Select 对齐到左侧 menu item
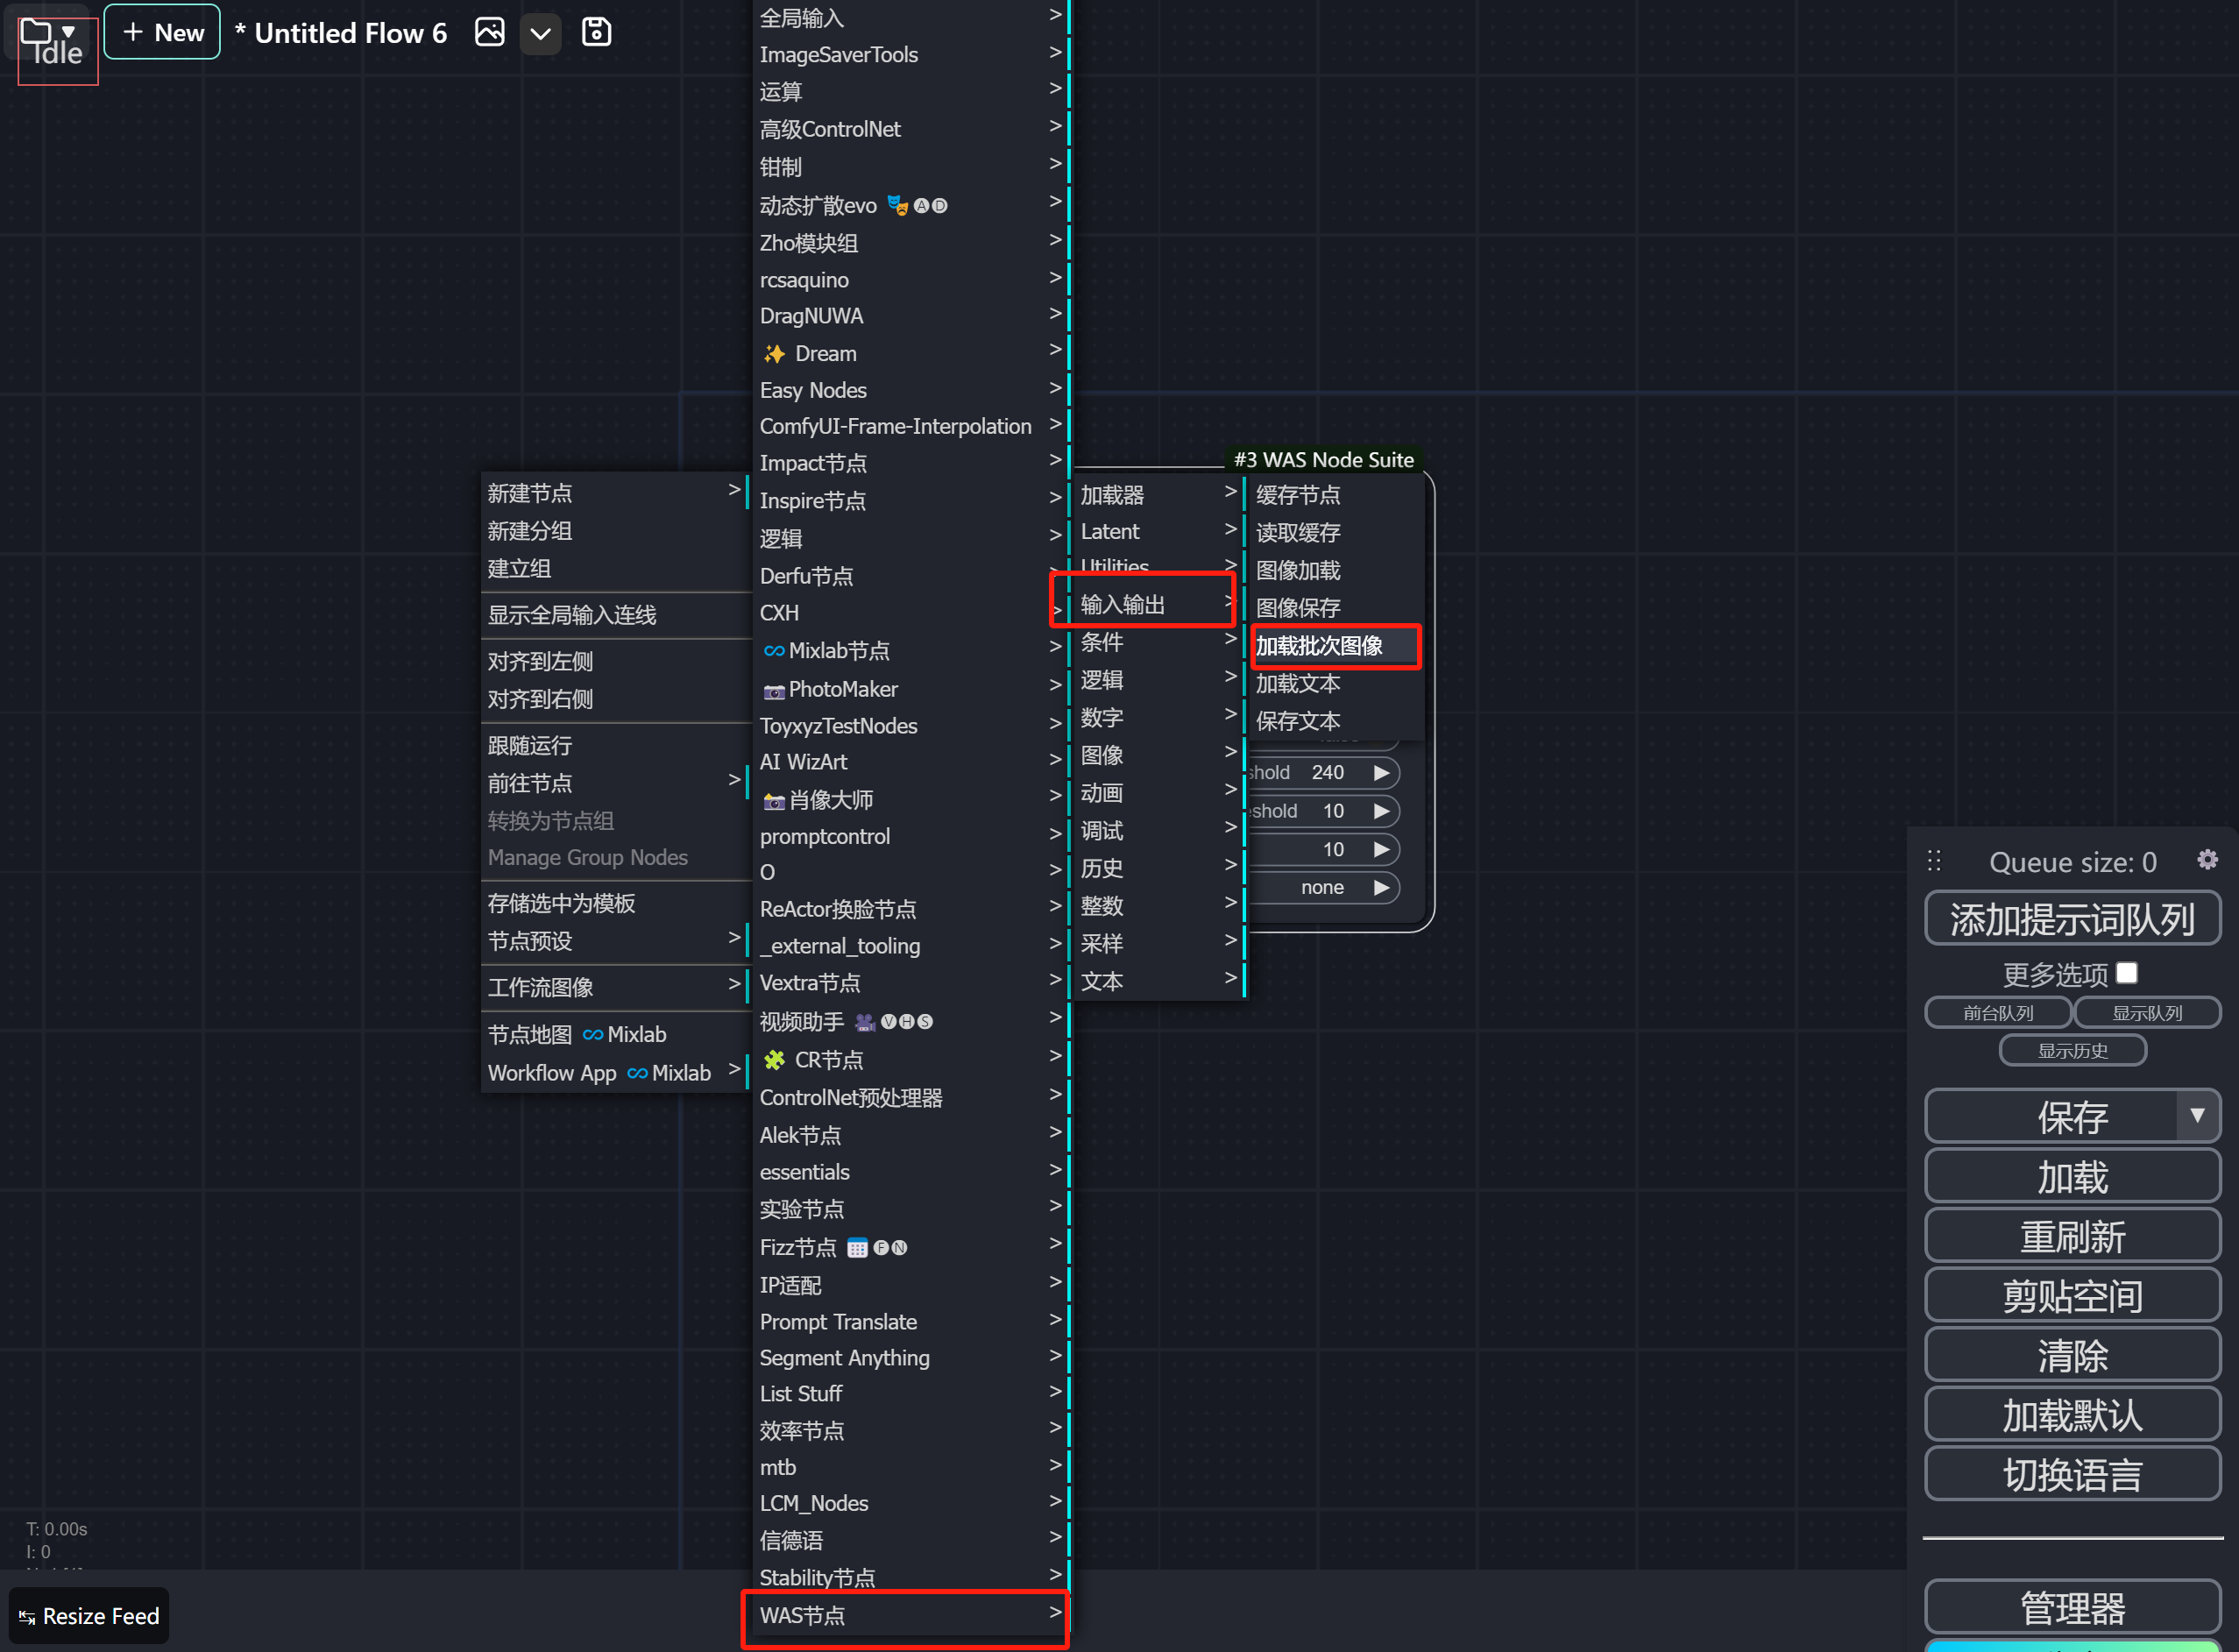 tap(615, 661)
